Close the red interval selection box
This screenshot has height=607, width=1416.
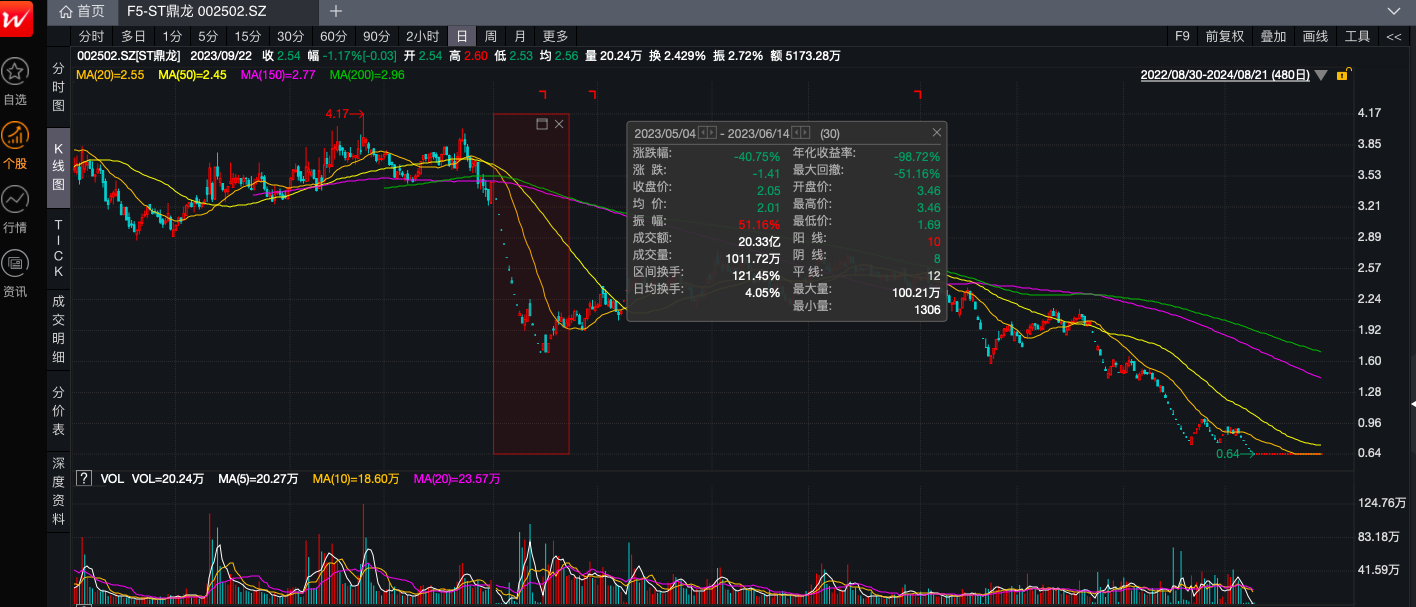coord(559,124)
